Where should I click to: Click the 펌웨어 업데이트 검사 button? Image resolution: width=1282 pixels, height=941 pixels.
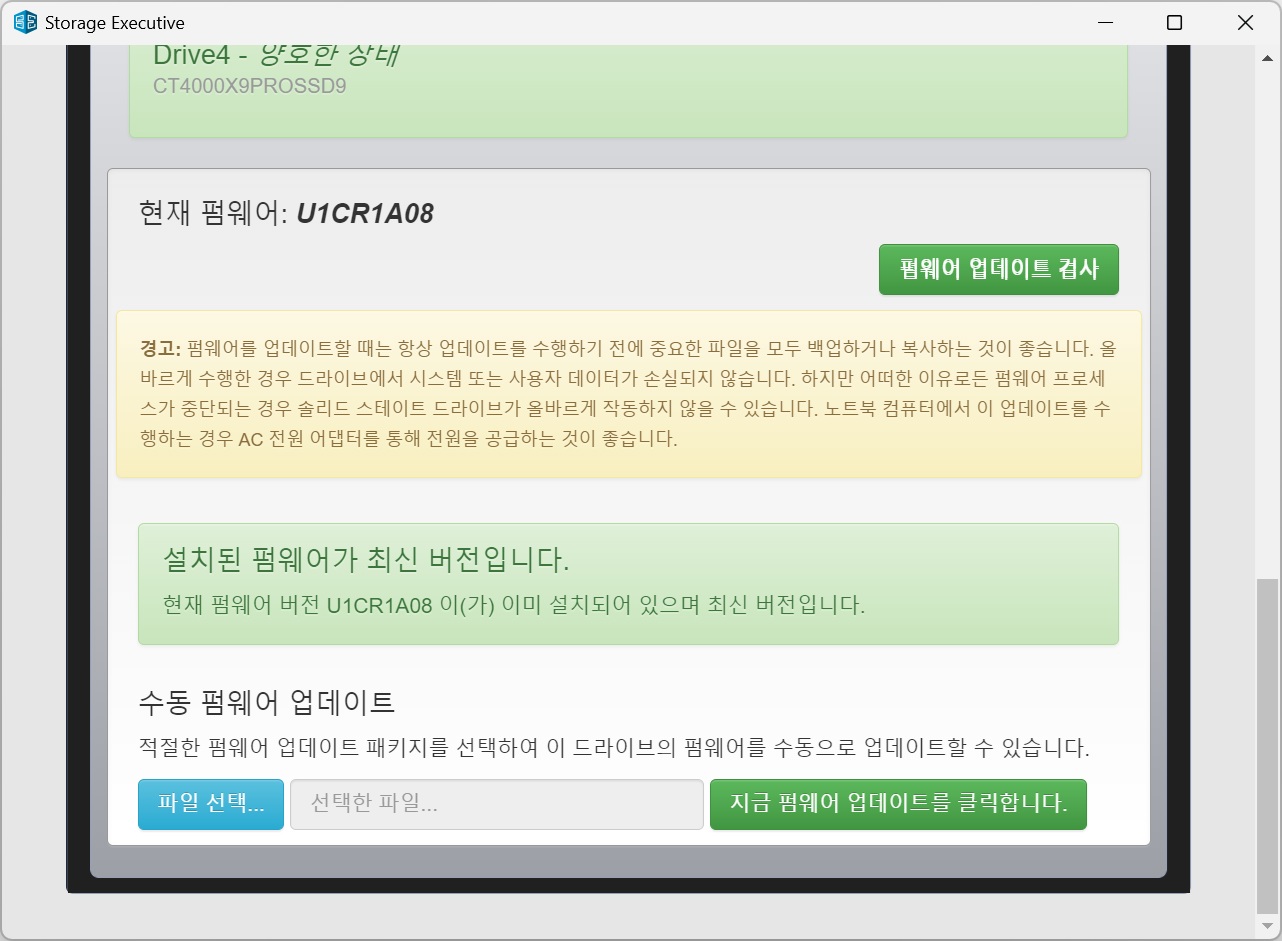[x=998, y=269]
